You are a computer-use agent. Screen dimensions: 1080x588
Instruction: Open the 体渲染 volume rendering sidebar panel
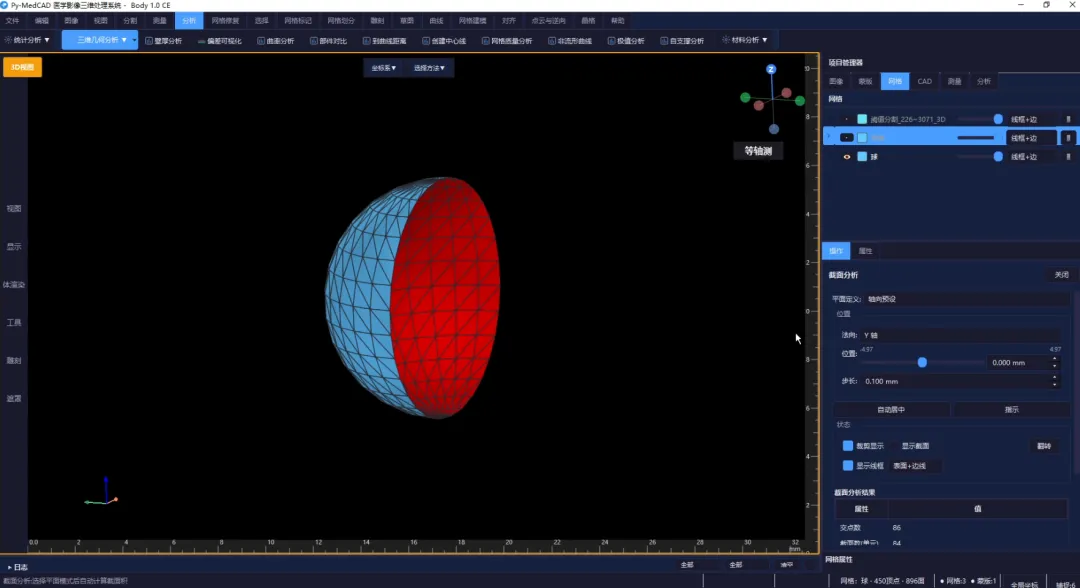[x=14, y=284]
